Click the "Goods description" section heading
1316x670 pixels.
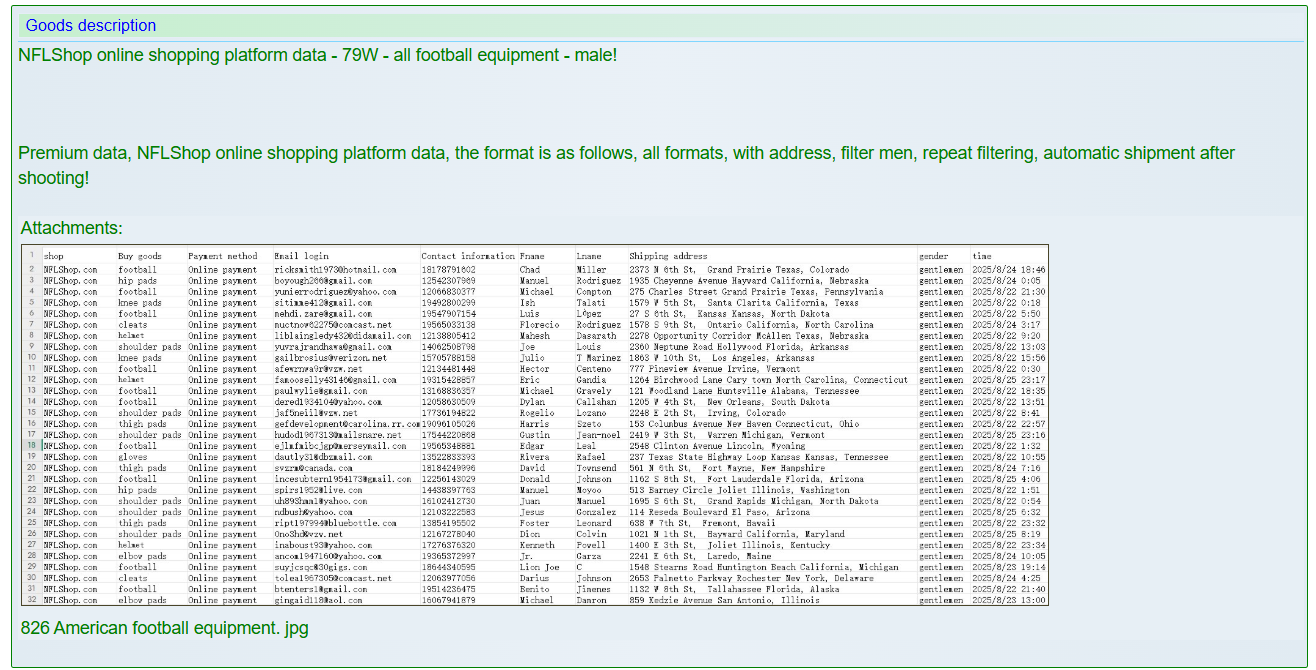click(91, 26)
